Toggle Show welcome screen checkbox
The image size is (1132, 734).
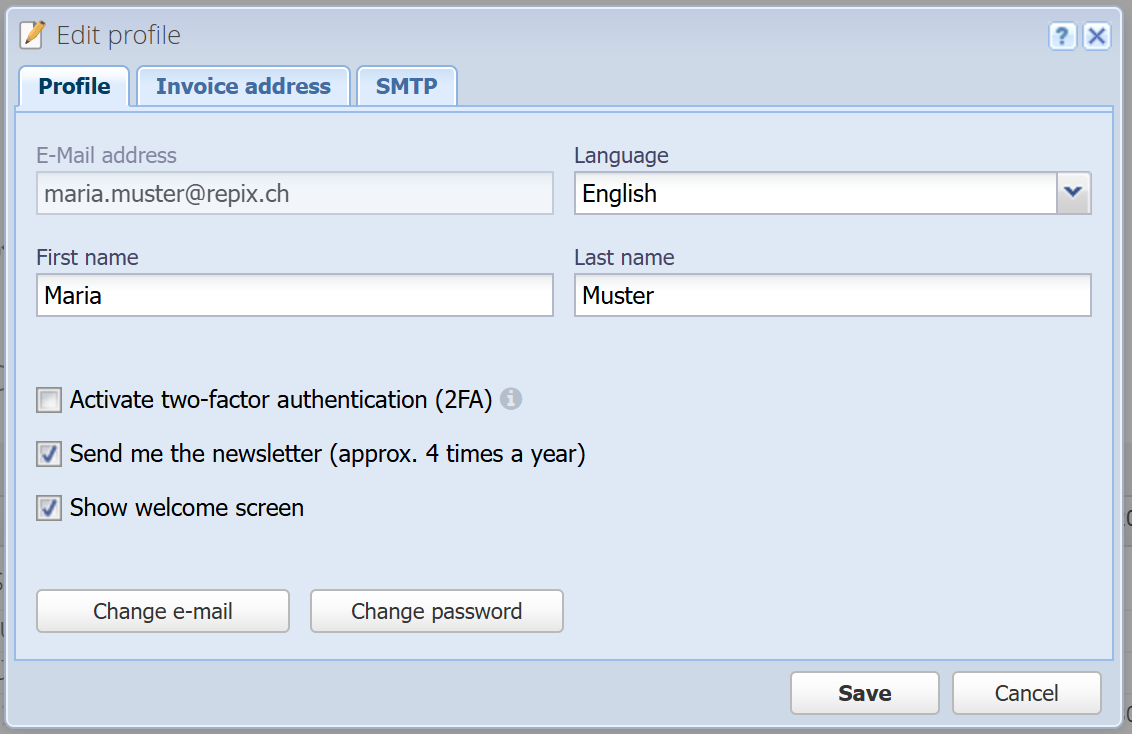pyautogui.click(x=49, y=508)
